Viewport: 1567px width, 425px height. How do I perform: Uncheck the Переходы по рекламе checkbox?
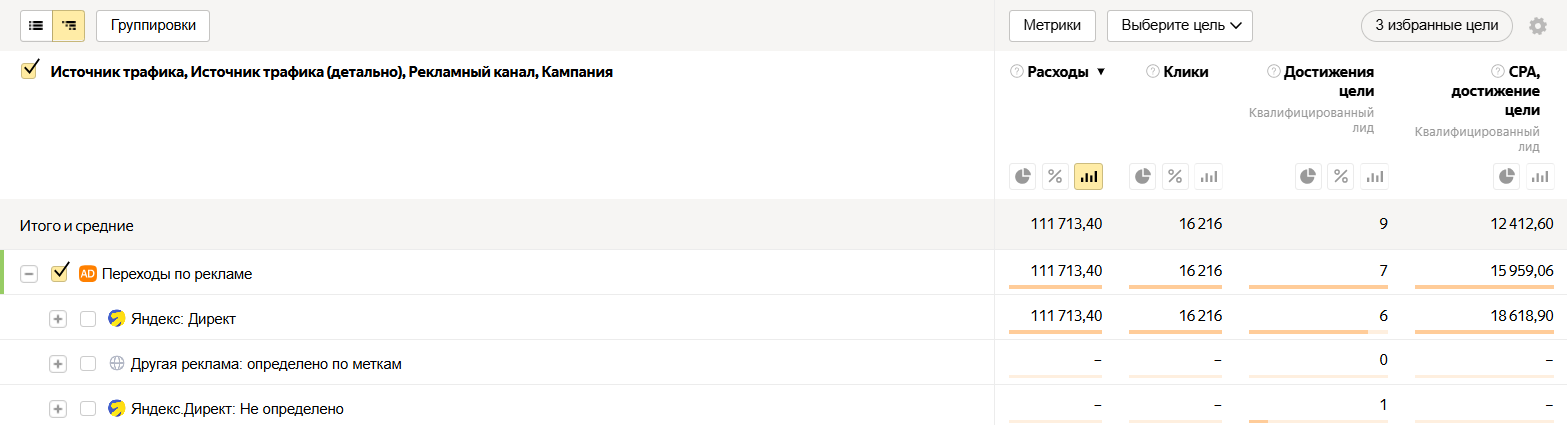click(x=59, y=272)
